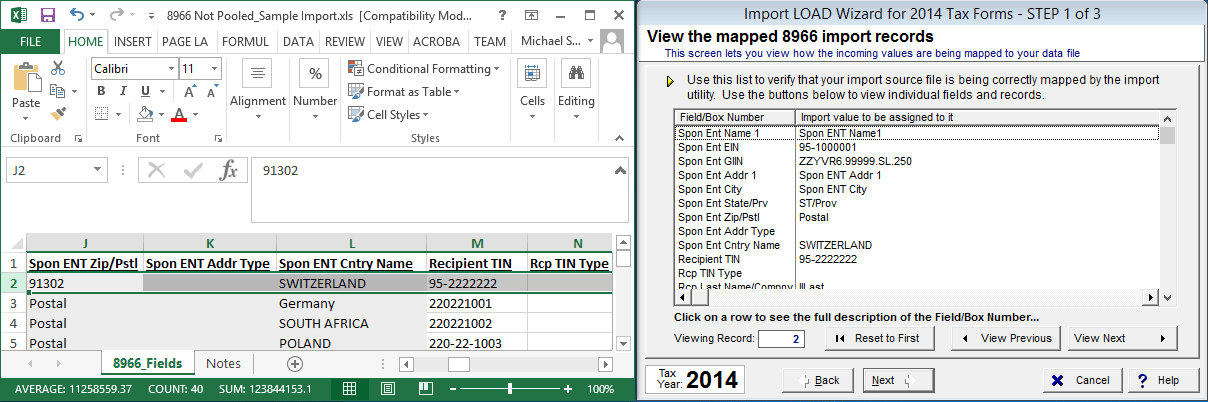Switch to the VIEW tab
The width and height of the screenshot is (1208, 402).
[x=390, y=42]
